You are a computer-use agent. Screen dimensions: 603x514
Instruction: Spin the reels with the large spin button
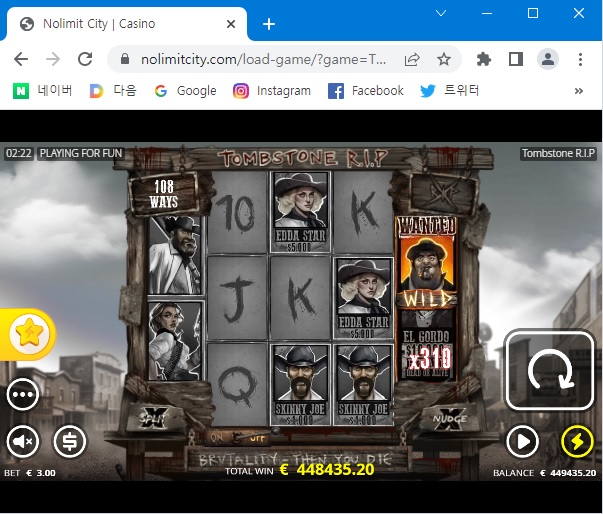(550, 370)
